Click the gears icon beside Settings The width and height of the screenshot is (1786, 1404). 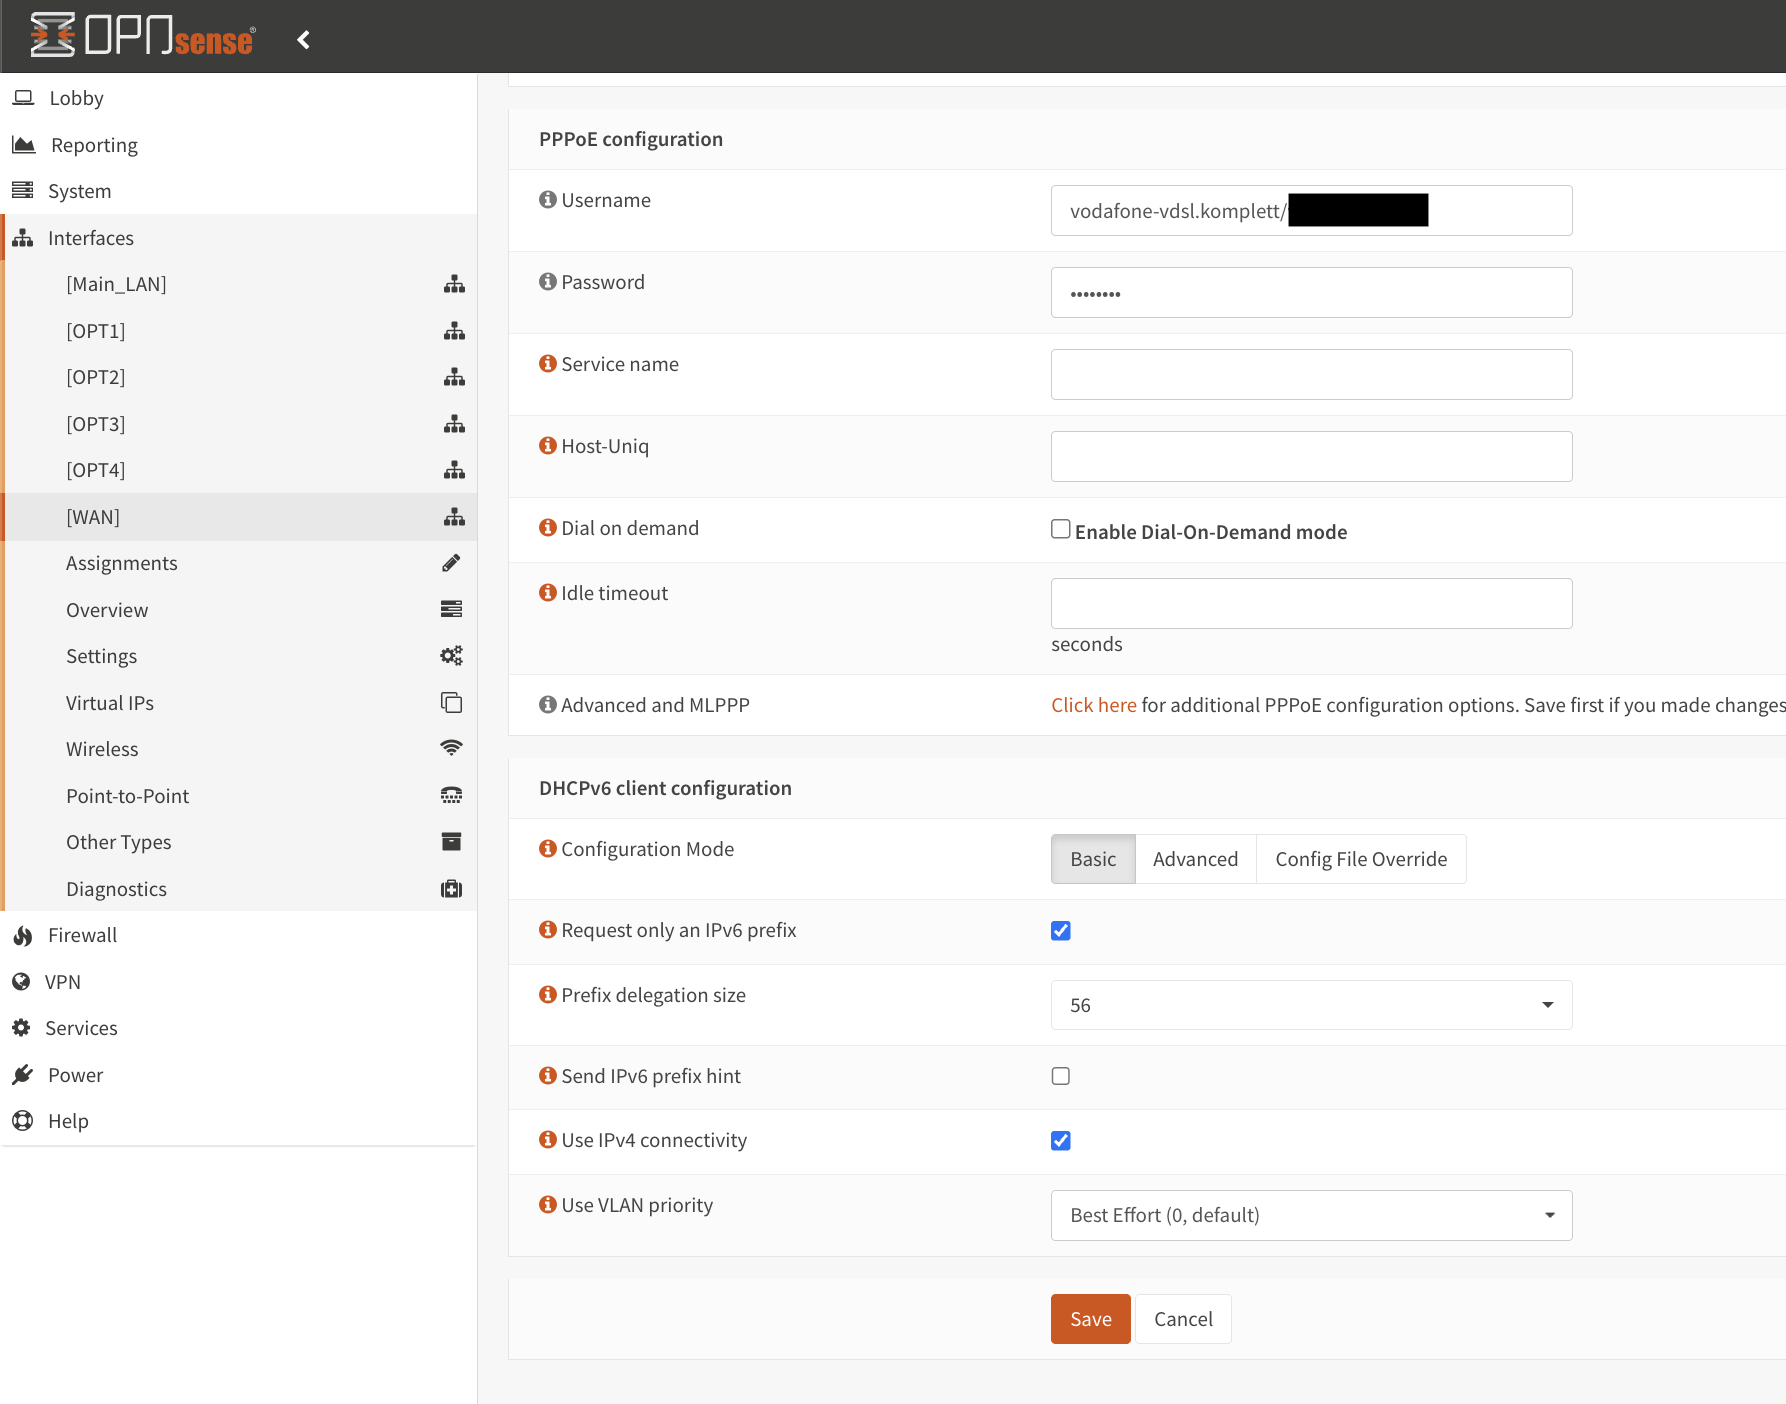tap(452, 656)
